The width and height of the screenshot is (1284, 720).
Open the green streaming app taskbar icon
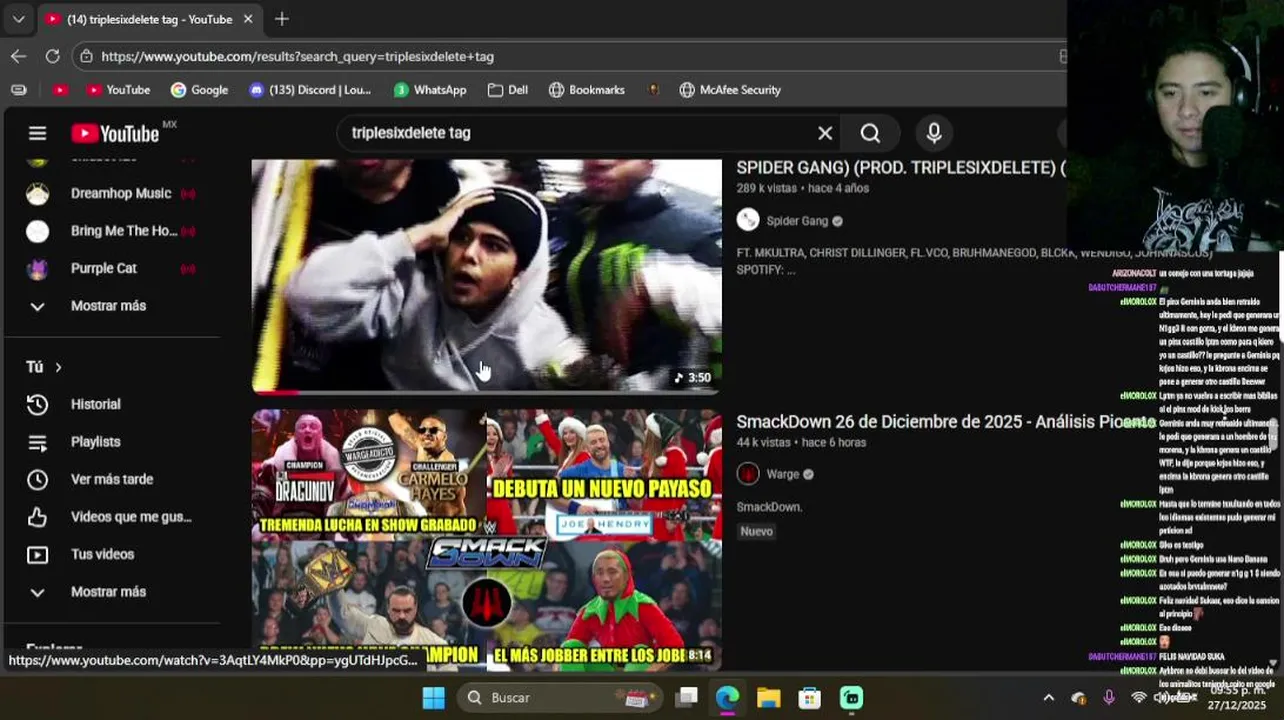(851, 697)
